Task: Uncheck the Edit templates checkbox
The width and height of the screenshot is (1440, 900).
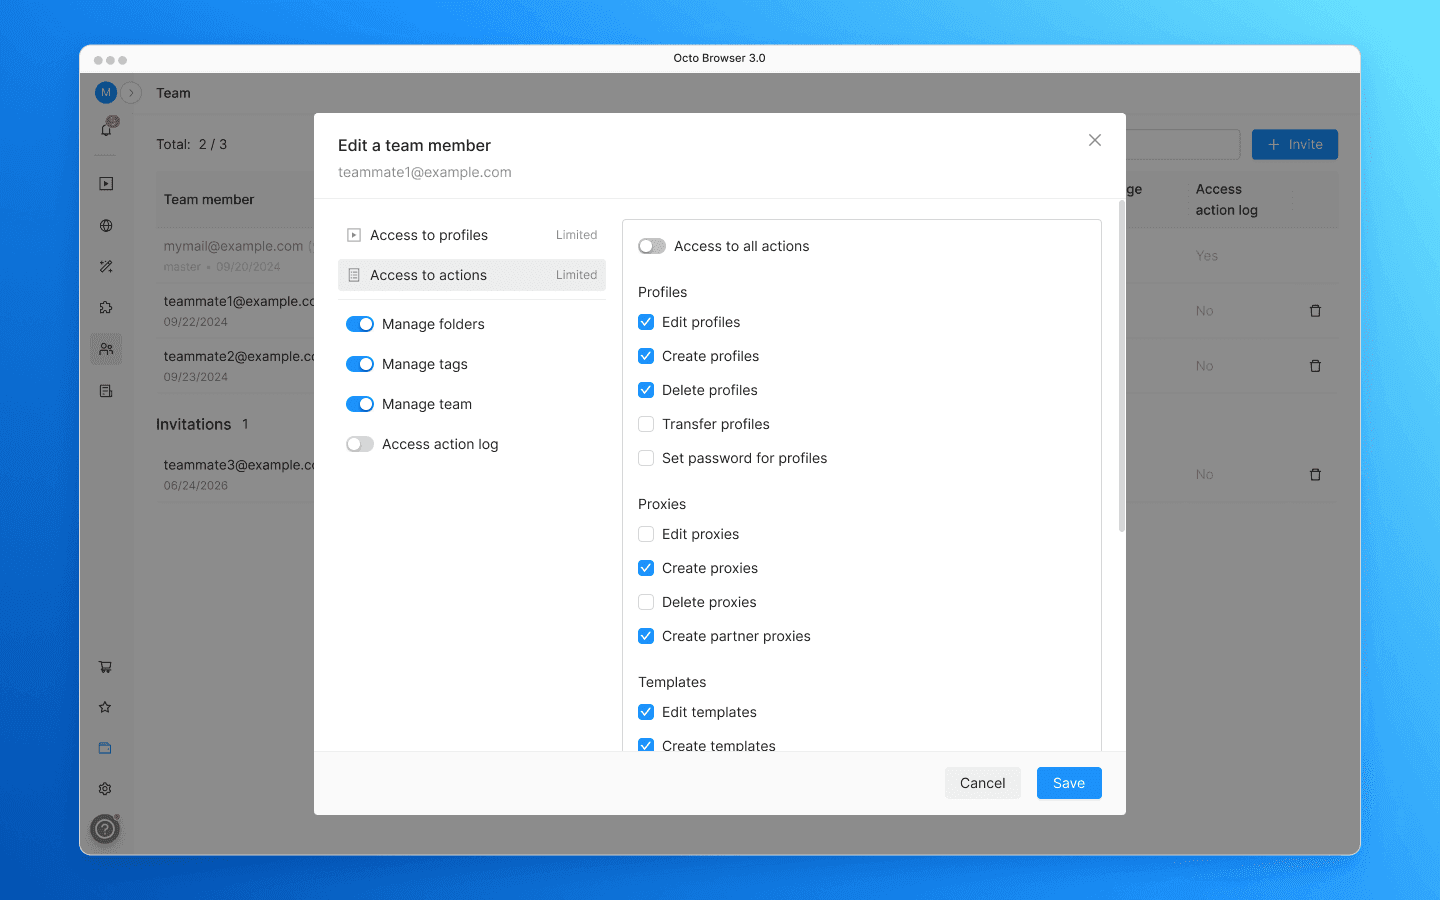Action: (x=646, y=712)
